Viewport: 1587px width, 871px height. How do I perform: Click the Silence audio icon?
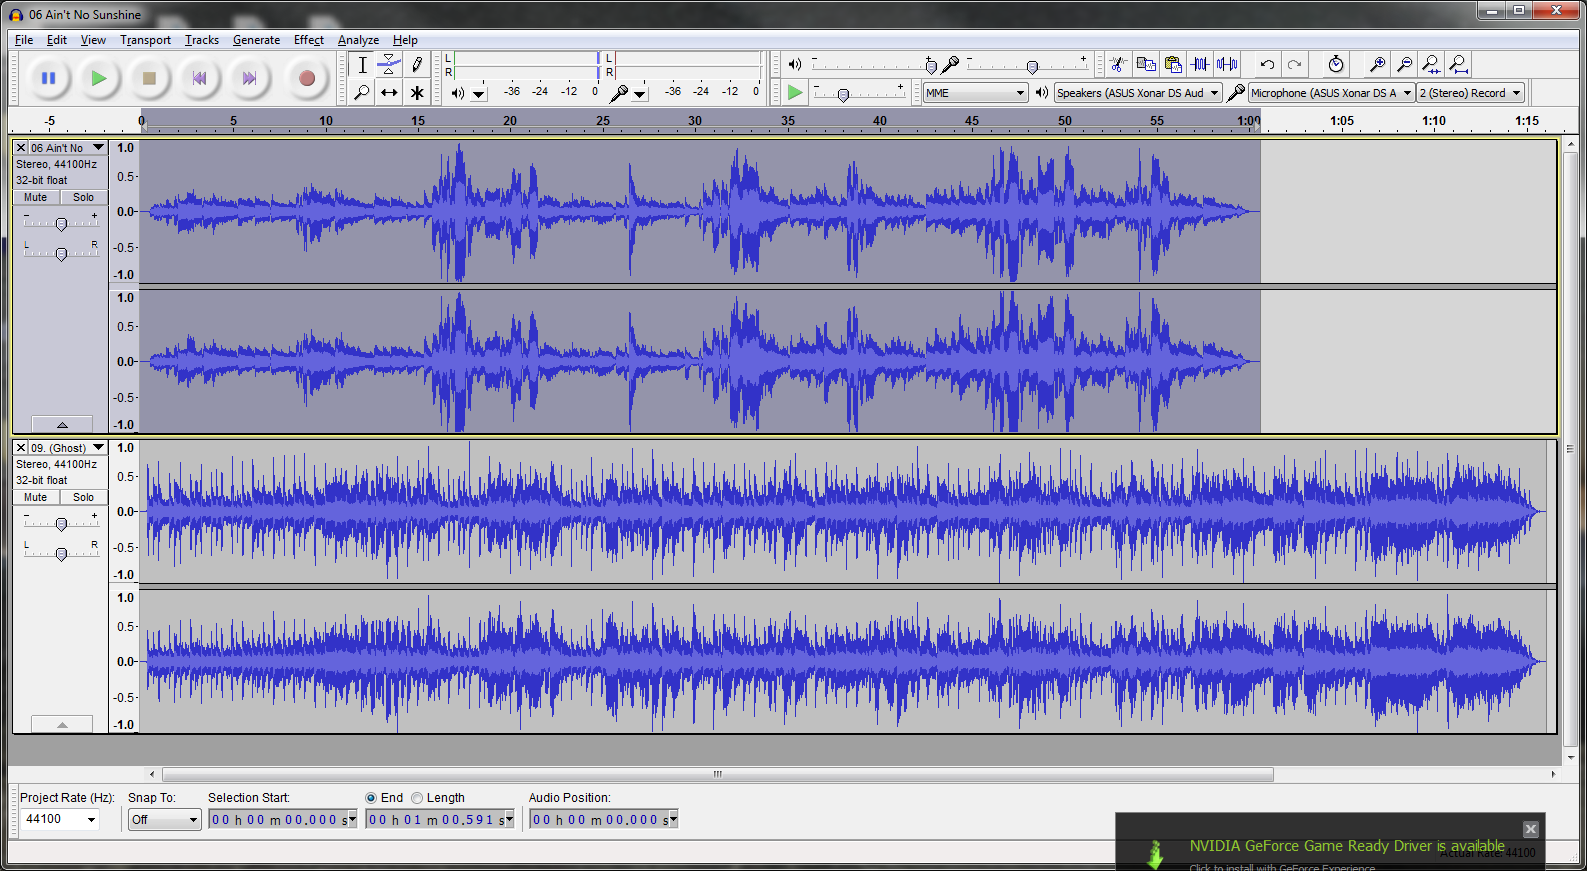[x=1227, y=65]
